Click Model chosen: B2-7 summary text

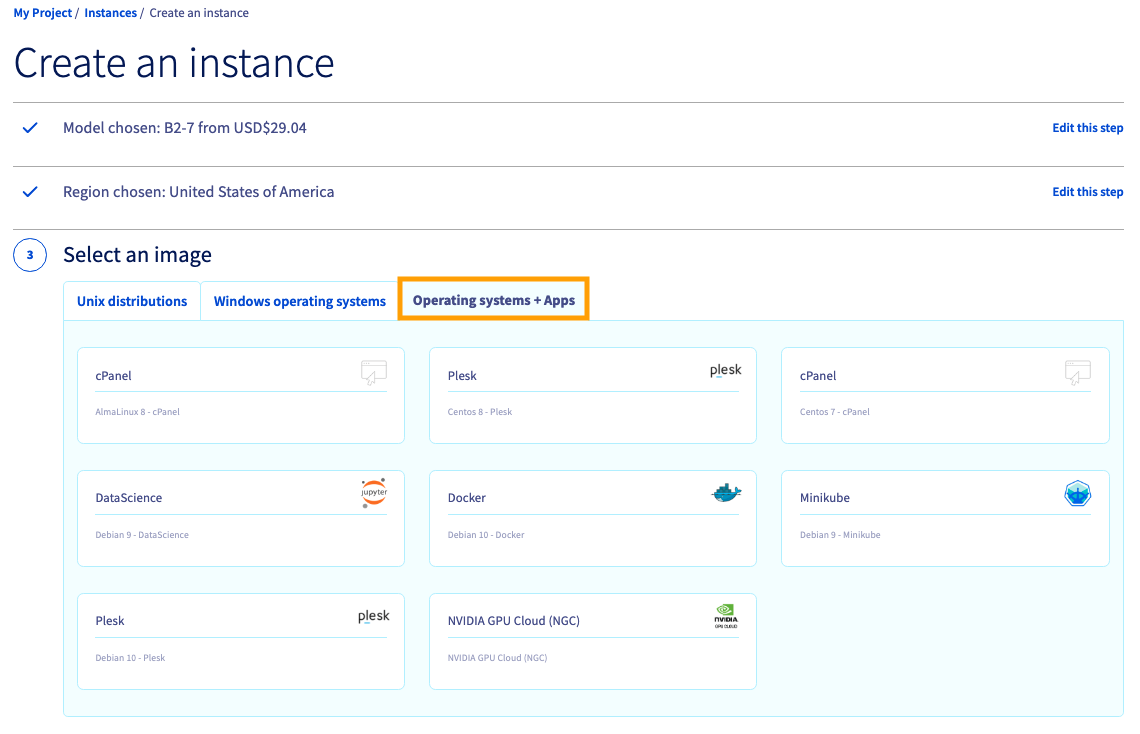click(x=185, y=128)
